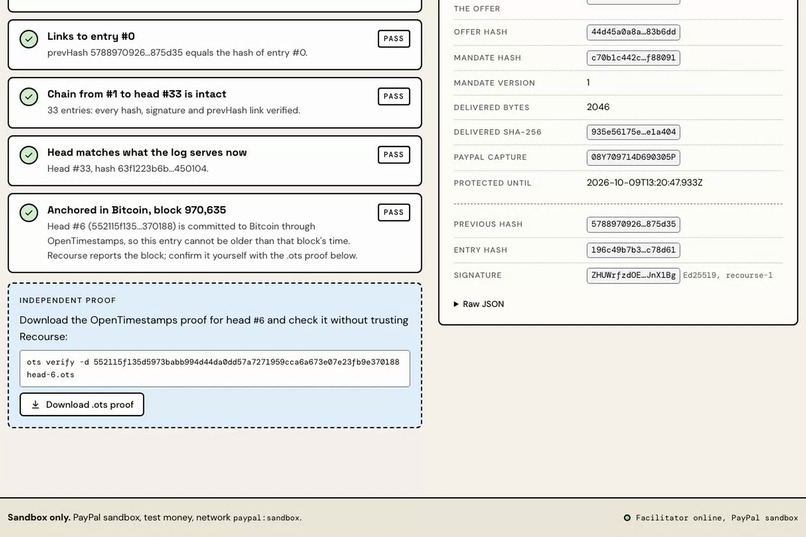
Task: Click the protected until date 2026-10-09T13:20:47.933Z
Action: click(x=645, y=182)
